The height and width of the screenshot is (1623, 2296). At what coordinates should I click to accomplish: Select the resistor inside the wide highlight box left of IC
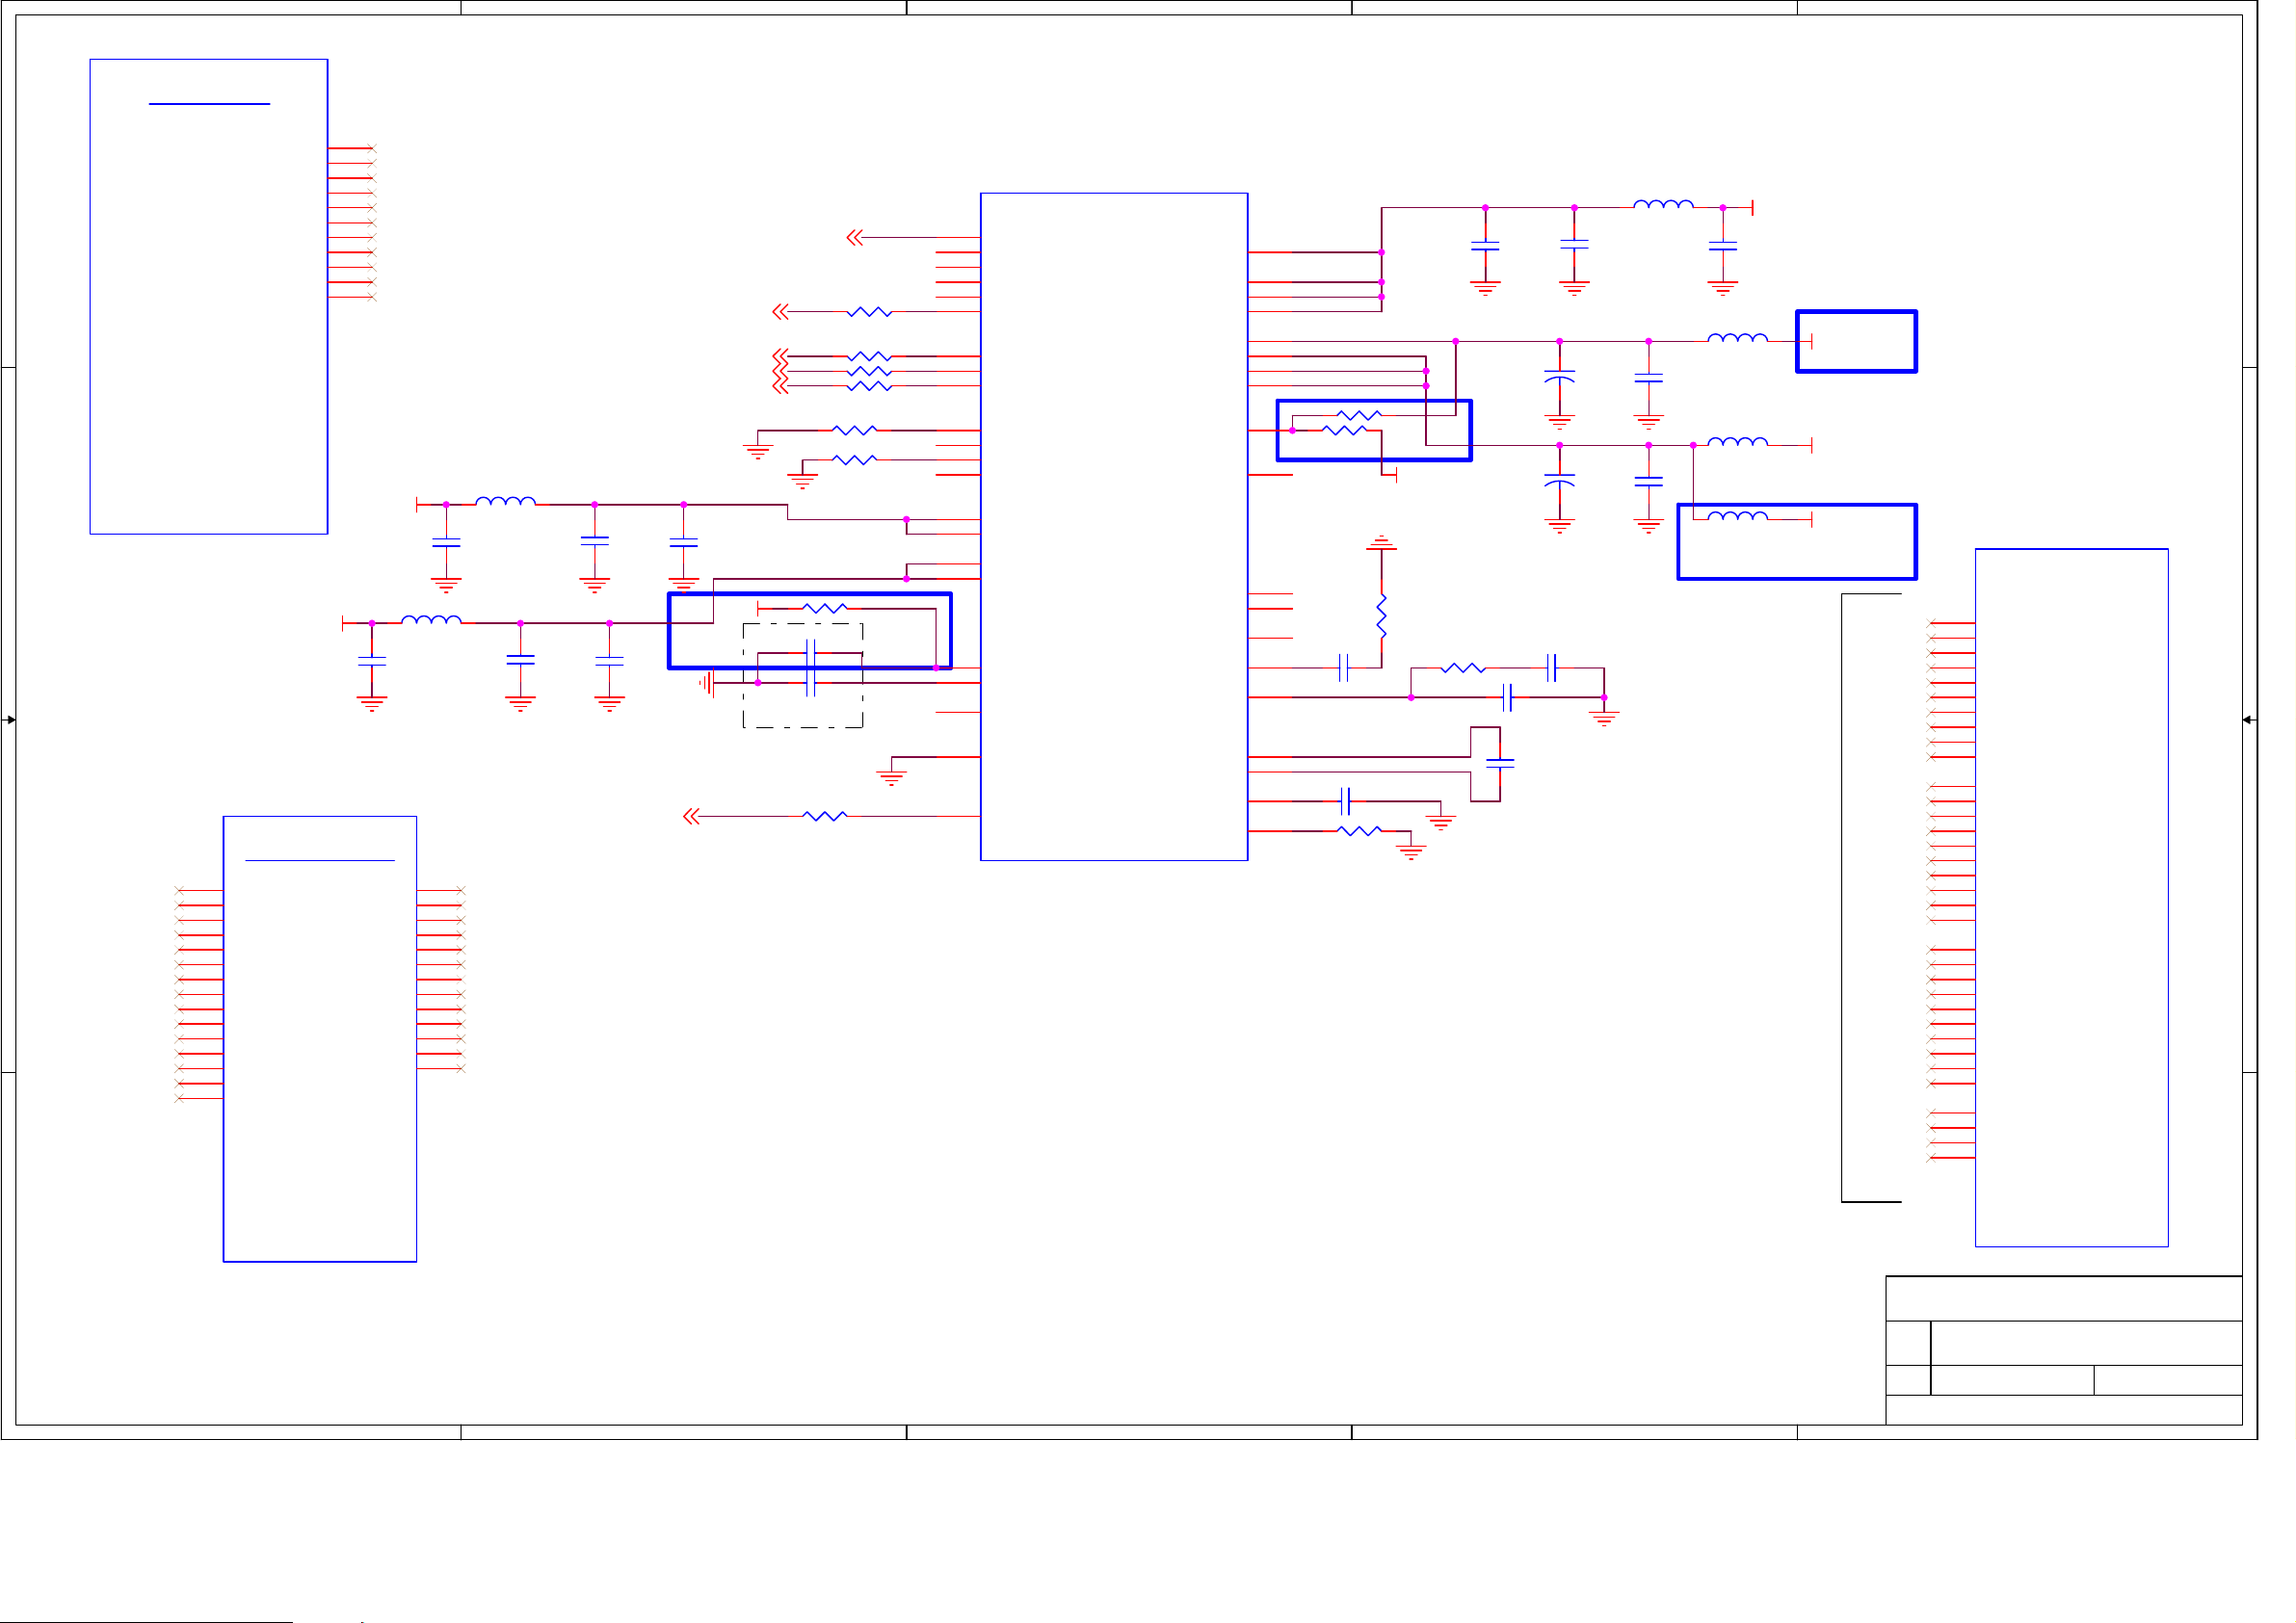point(824,607)
